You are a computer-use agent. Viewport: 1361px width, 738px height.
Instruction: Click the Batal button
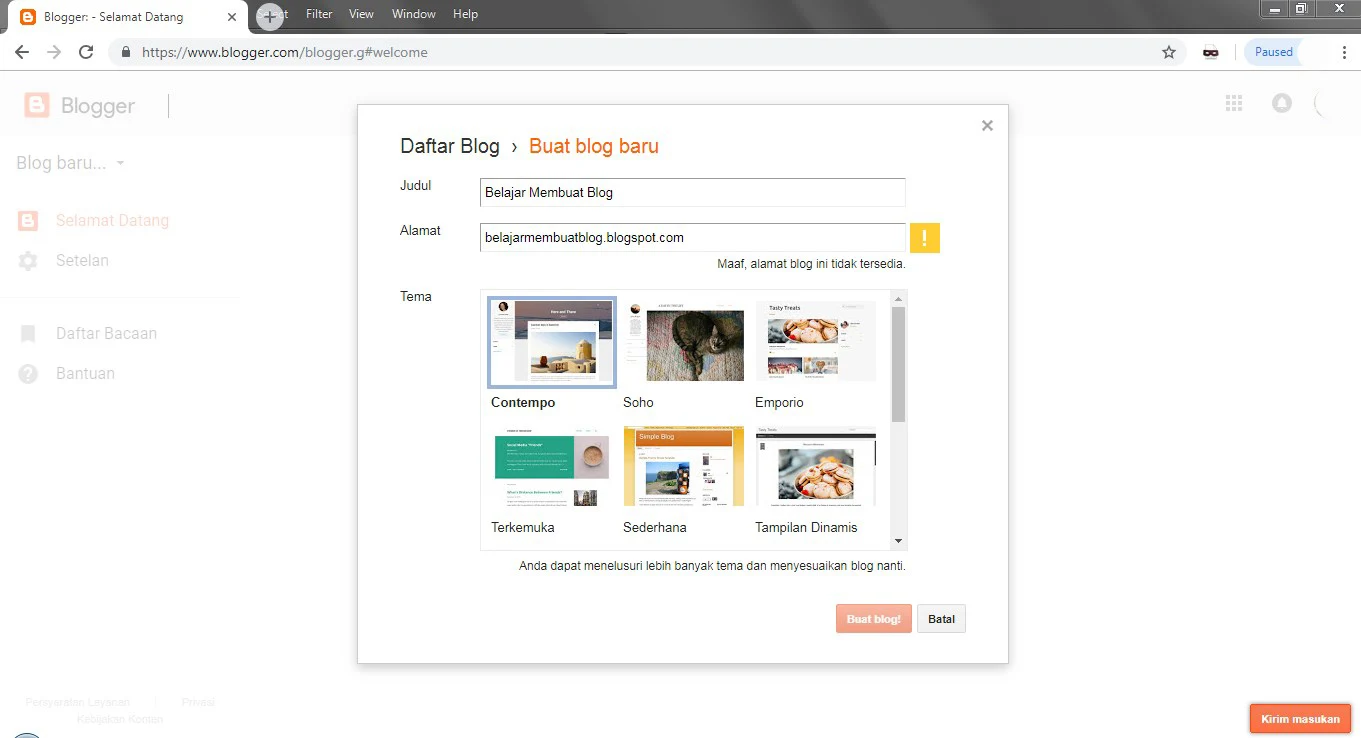(941, 619)
